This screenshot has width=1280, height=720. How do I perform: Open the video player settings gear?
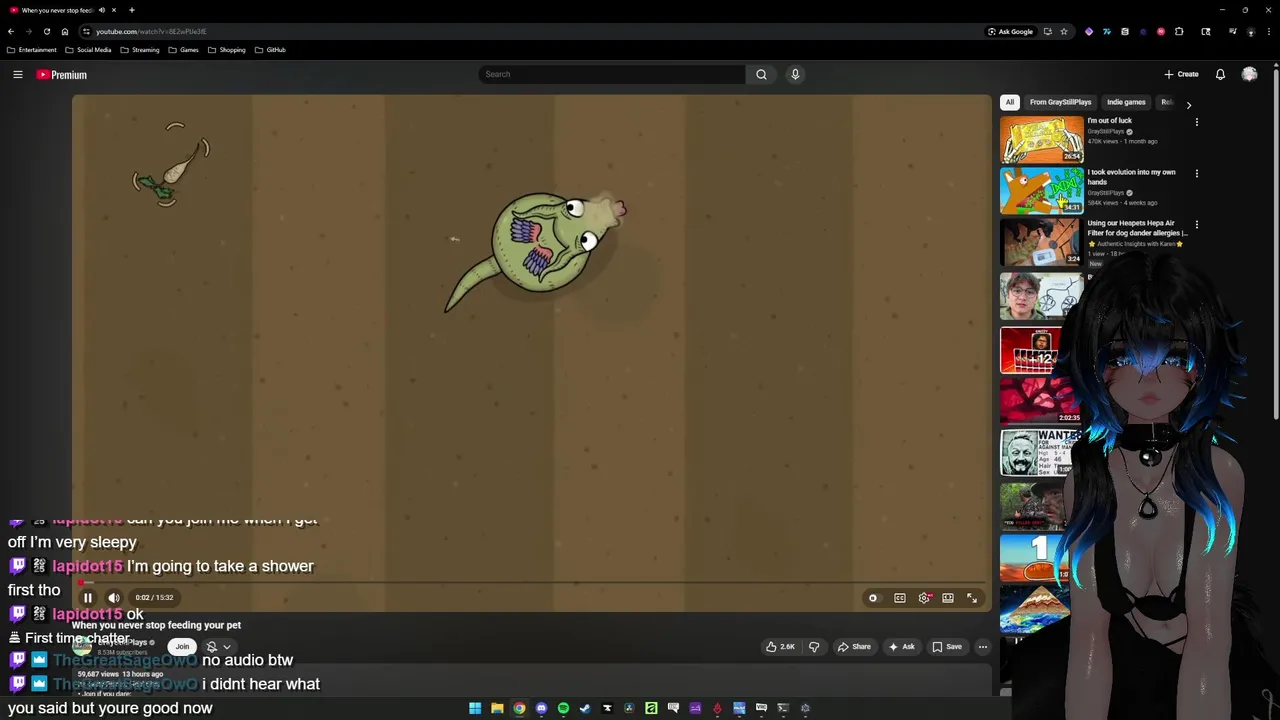point(924,598)
